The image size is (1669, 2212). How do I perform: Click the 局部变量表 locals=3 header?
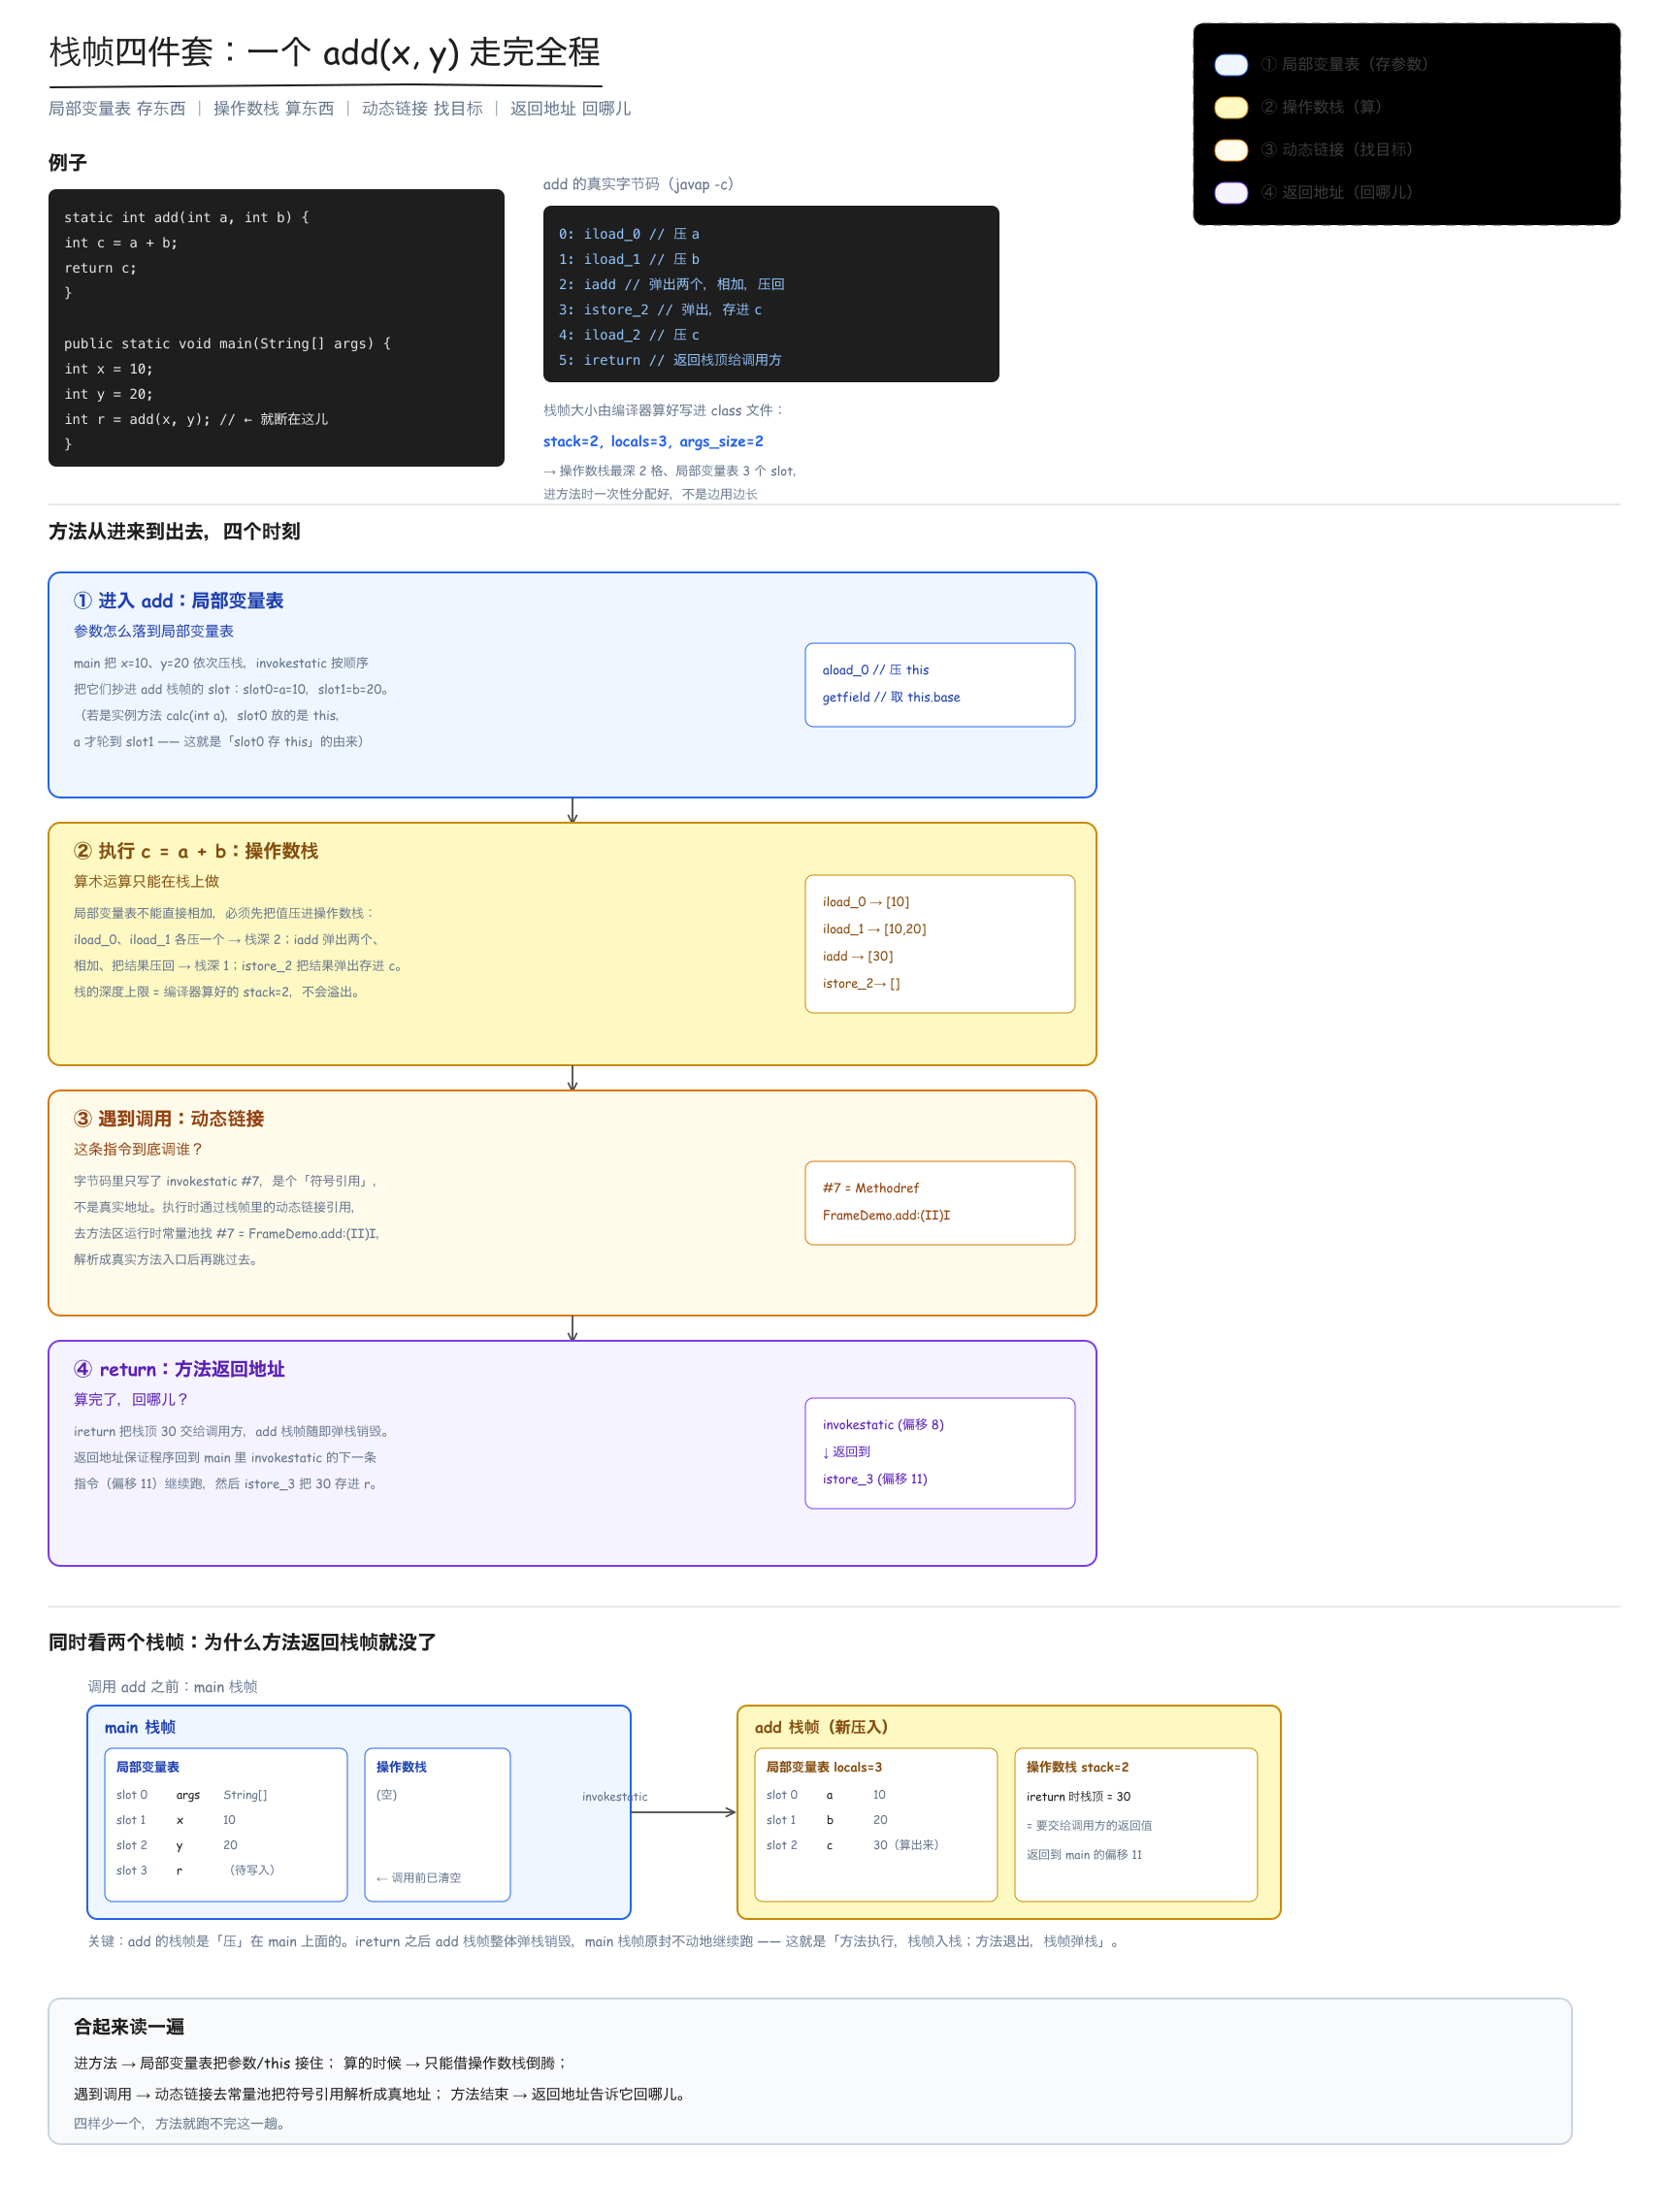coord(824,1768)
